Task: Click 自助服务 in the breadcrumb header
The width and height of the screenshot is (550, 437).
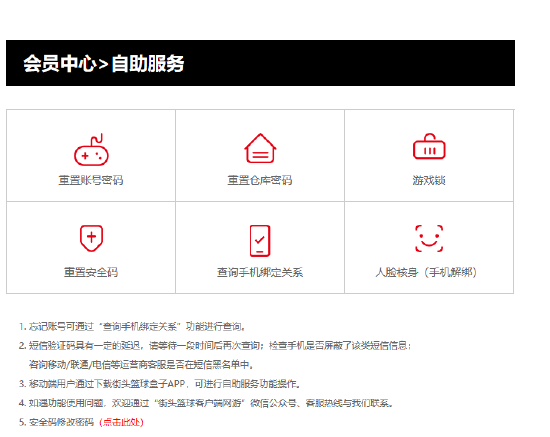Action: (x=148, y=63)
